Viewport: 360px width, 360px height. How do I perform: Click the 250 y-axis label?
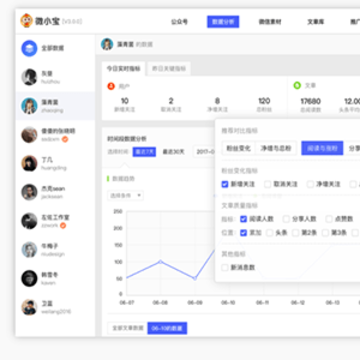(118, 211)
